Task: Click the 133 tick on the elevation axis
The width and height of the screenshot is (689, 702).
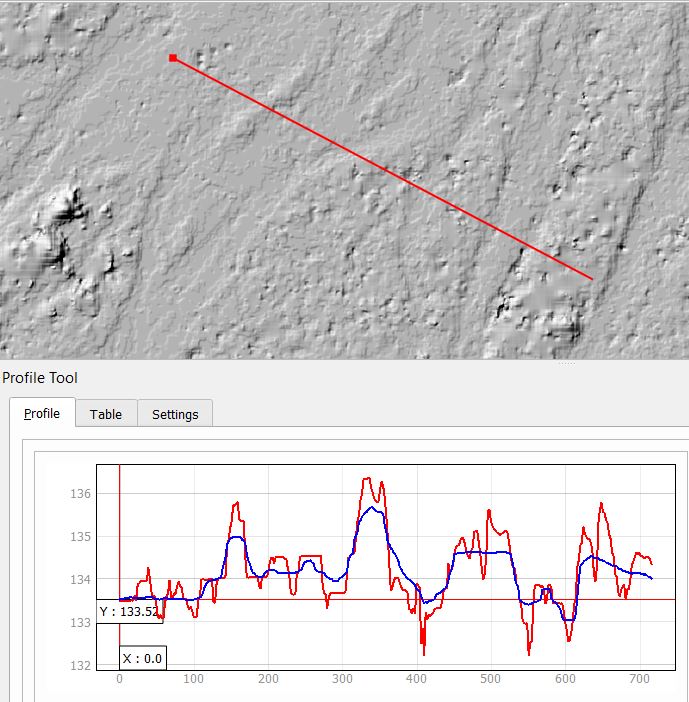Action: 81,622
